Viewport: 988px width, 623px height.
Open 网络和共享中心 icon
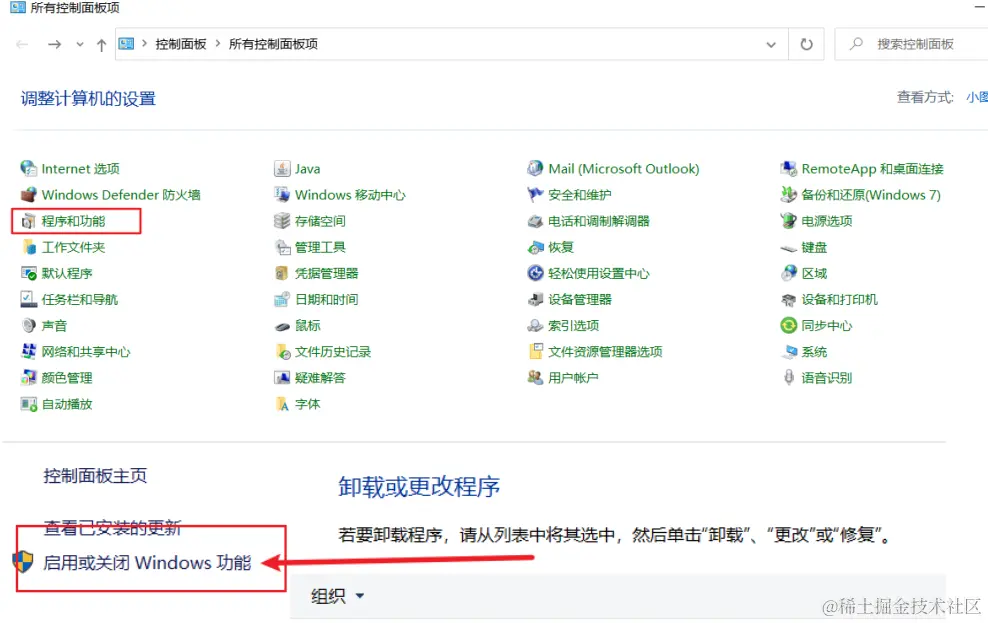[x=28, y=352]
